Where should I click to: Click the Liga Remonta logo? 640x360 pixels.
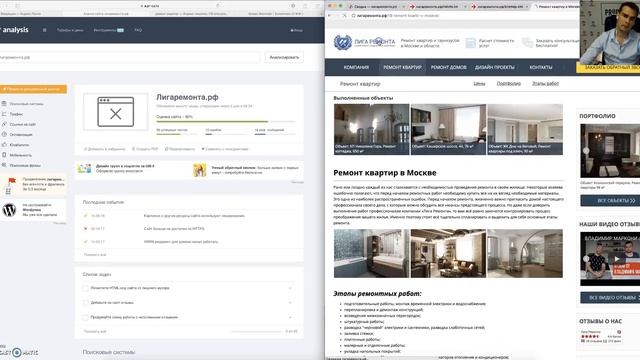[364, 42]
